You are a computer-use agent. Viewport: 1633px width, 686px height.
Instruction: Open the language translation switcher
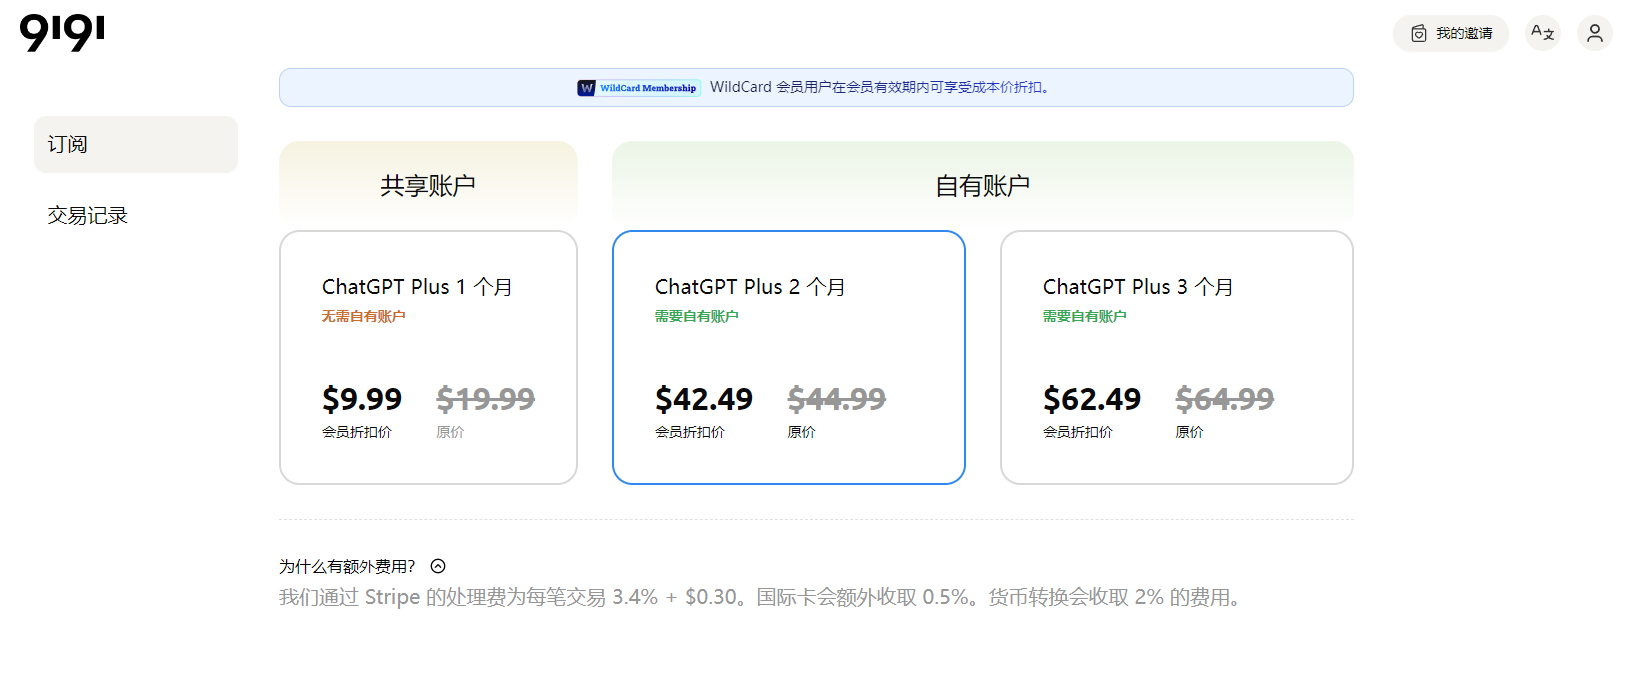coord(1542,33)
